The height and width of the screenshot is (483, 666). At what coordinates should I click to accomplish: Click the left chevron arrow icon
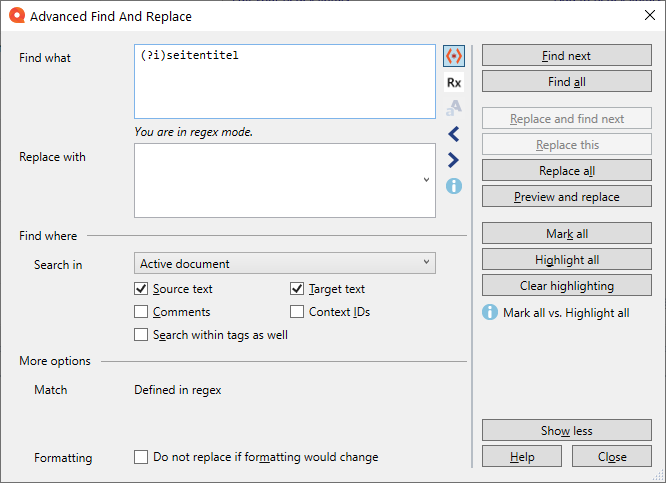pos(454,134)
